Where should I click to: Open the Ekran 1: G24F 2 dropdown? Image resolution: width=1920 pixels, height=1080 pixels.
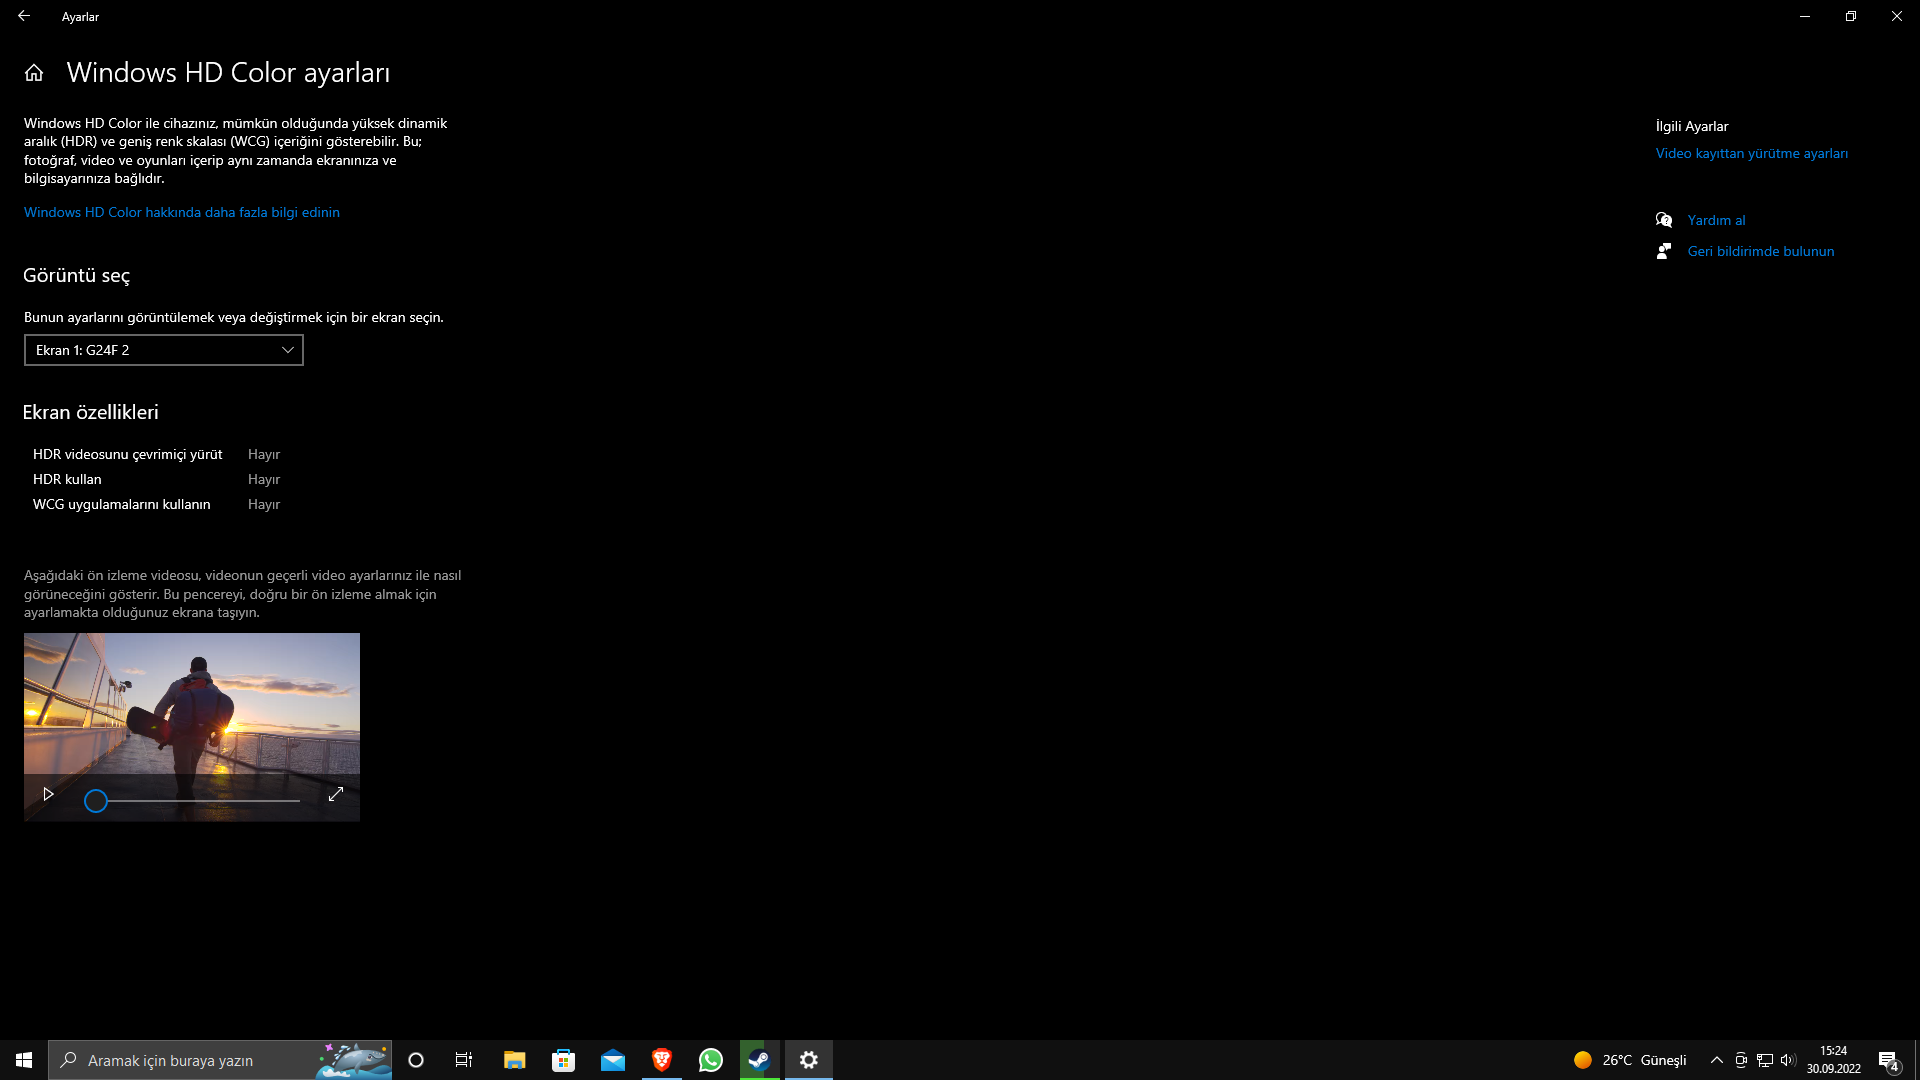click(164, 350)
